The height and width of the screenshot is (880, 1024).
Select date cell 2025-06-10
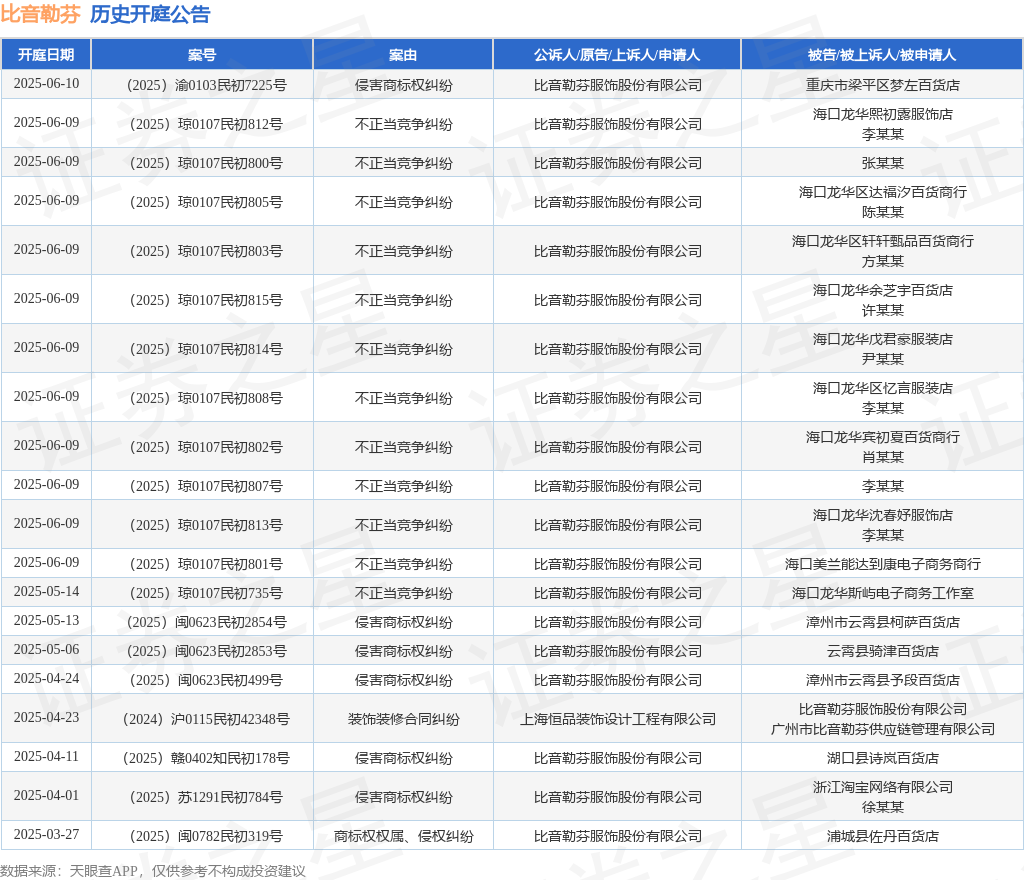point(46,84)
